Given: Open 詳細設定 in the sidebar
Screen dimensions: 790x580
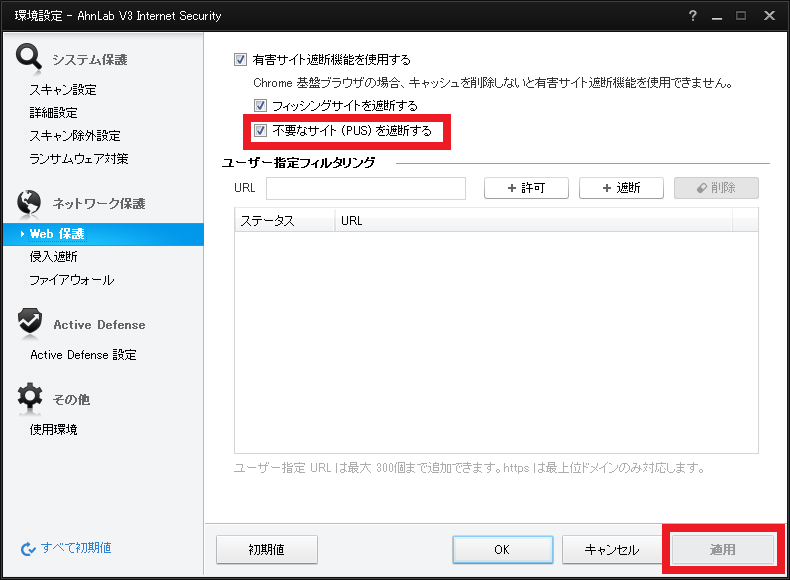Looking at the screenshot, I should point(53,112).
